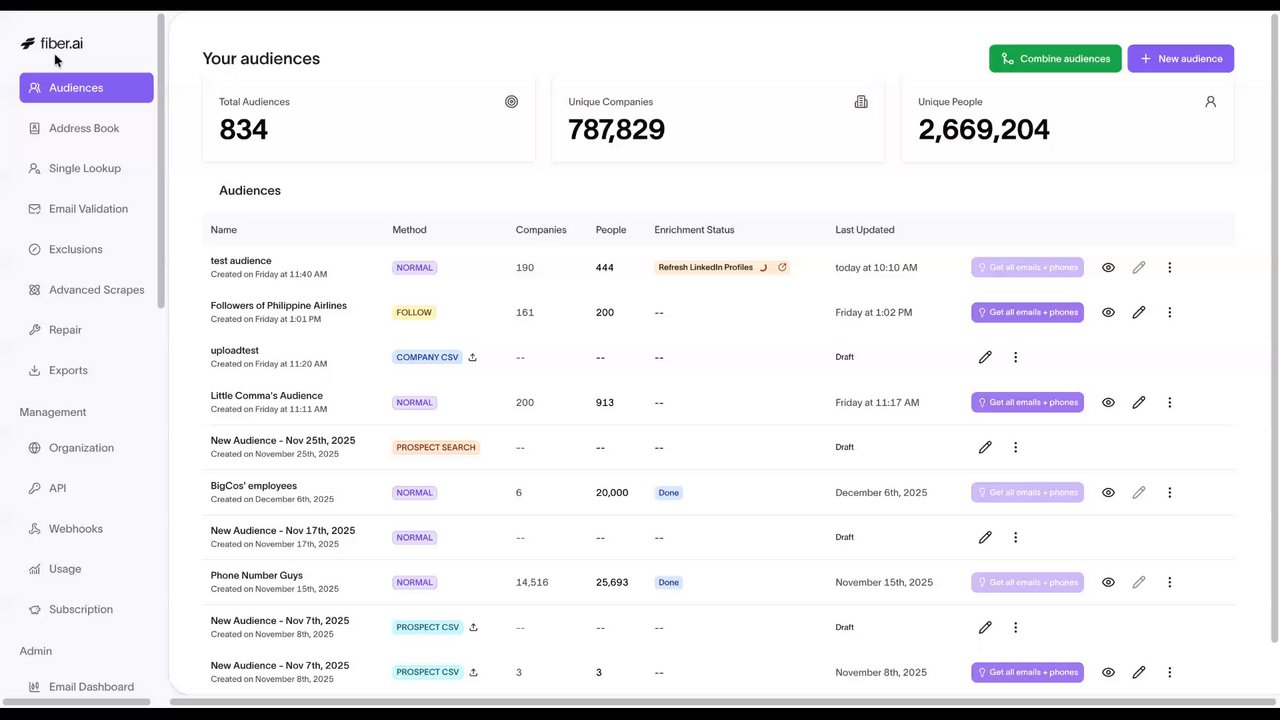Edit Followers of Philippine Airlines audience
Image resolution: width=1280 pixels, height=720 pixels.
pyautogui.click(x=1138, y=313)
